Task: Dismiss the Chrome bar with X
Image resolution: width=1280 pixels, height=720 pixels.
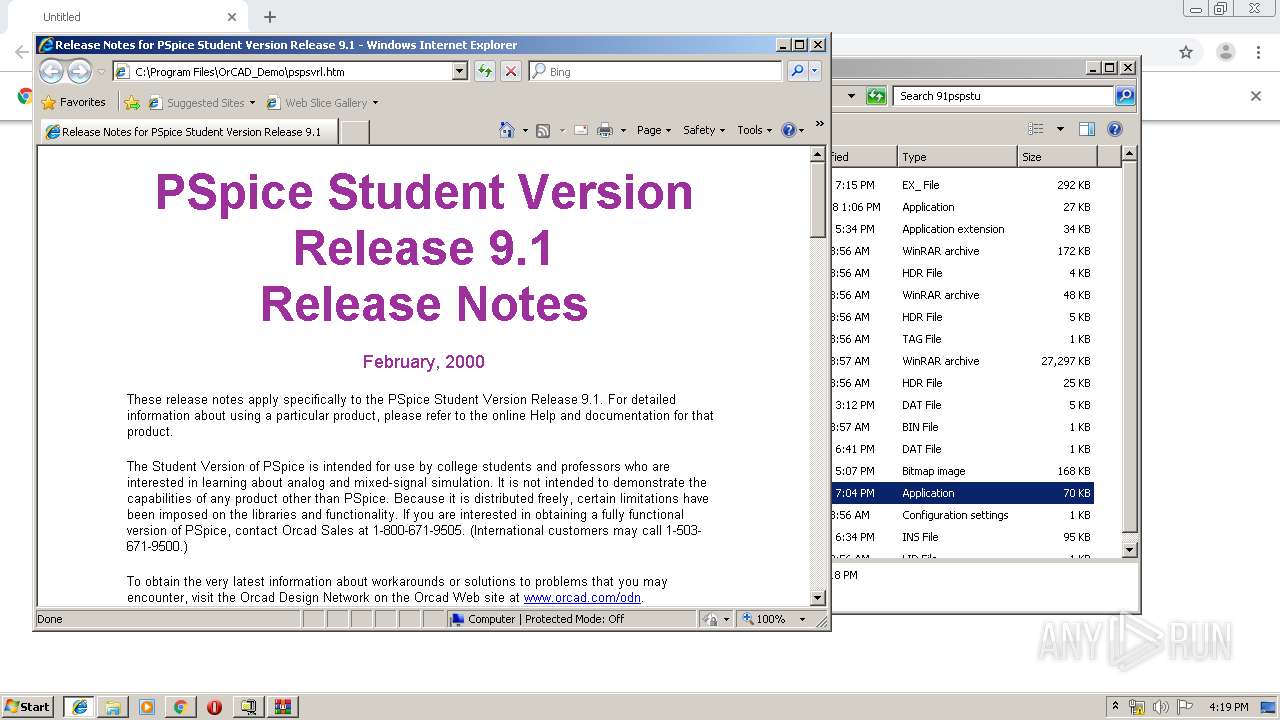Action: coord(1256,96)
